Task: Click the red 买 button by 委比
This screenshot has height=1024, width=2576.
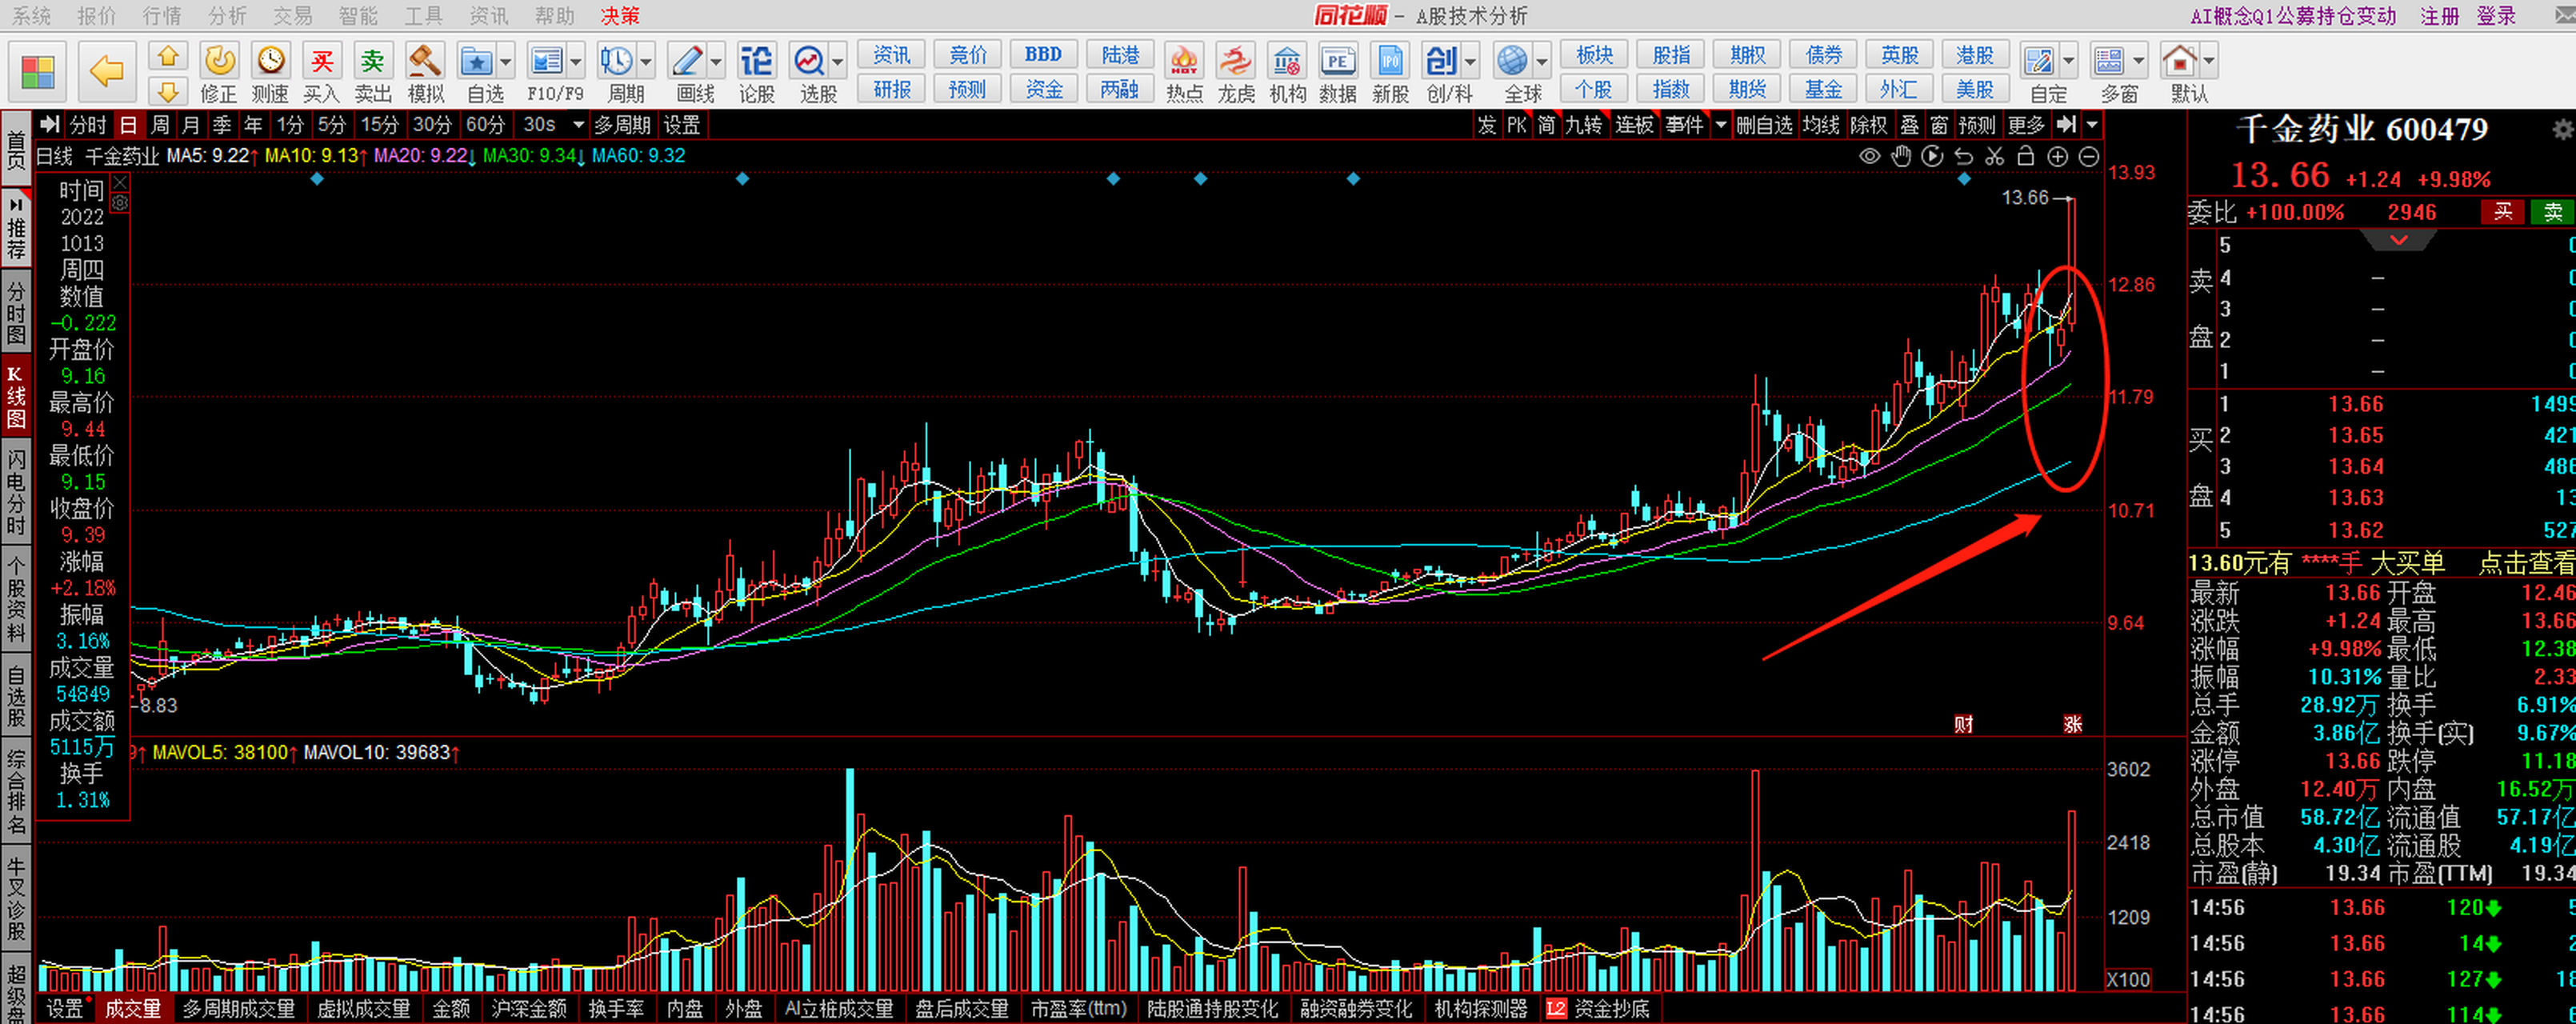Action: [x=2503, y=212]
